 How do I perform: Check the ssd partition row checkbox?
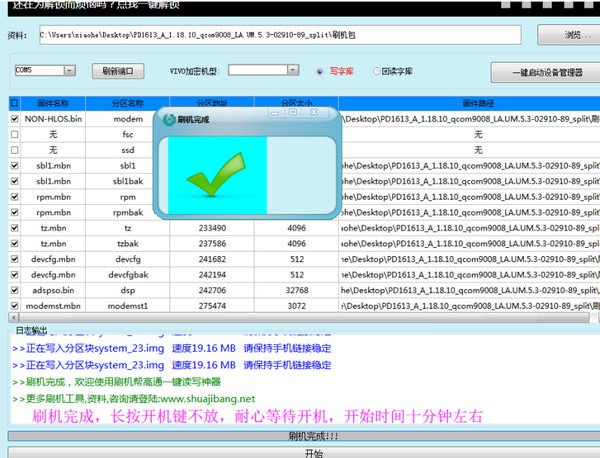15,150
